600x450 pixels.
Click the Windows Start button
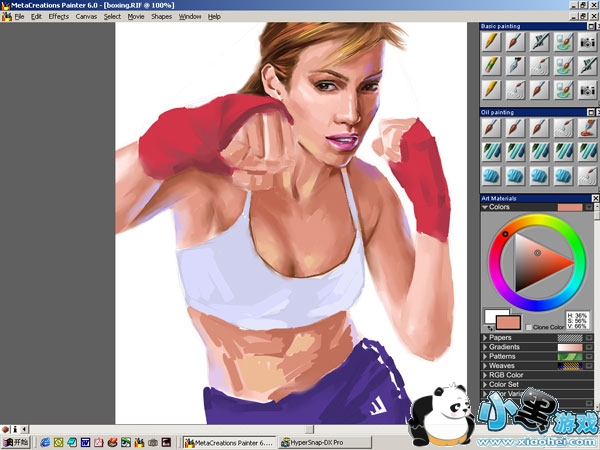pos(15,441)
